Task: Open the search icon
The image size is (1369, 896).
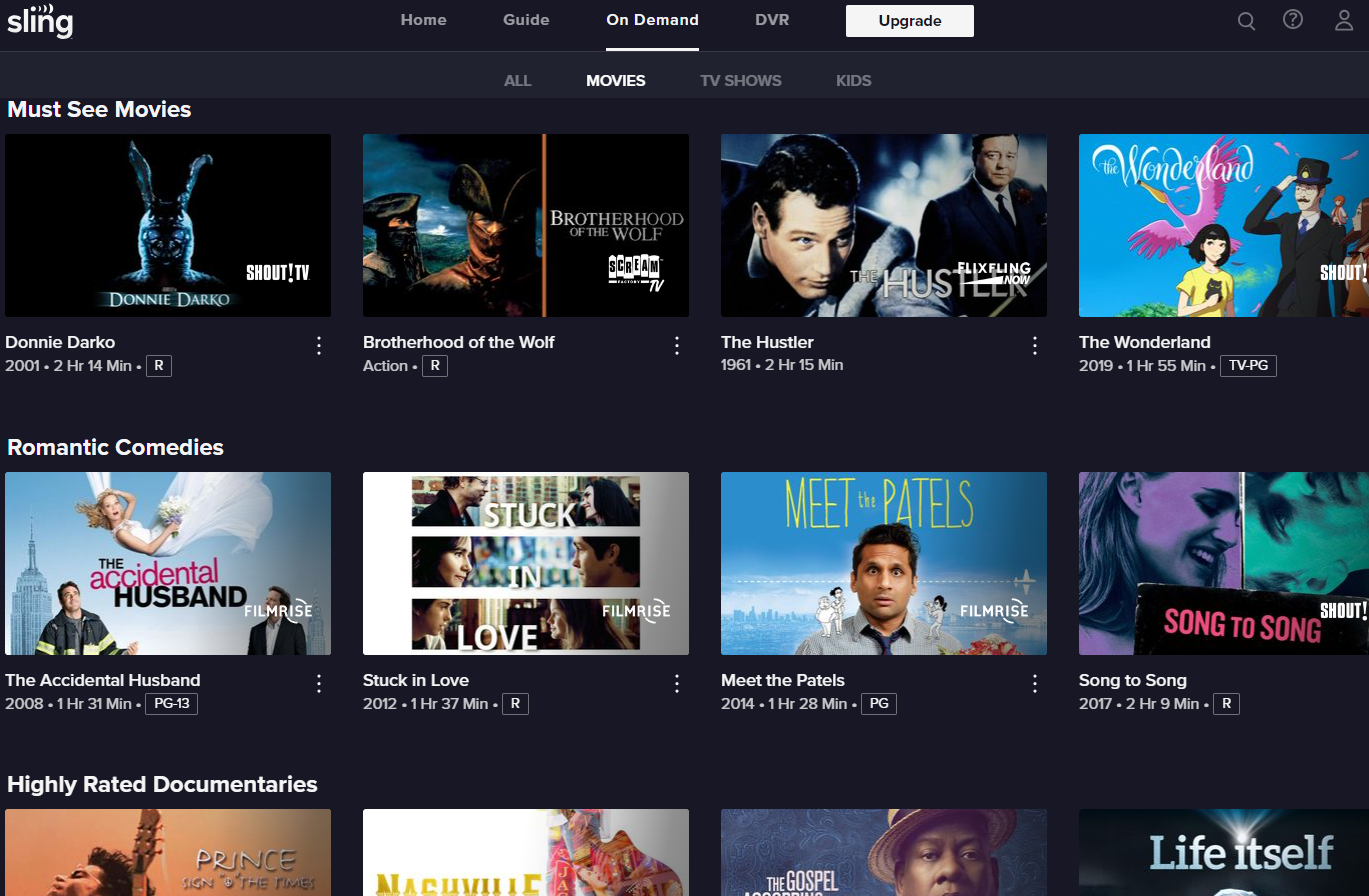Action: [x=1246, y=21]
